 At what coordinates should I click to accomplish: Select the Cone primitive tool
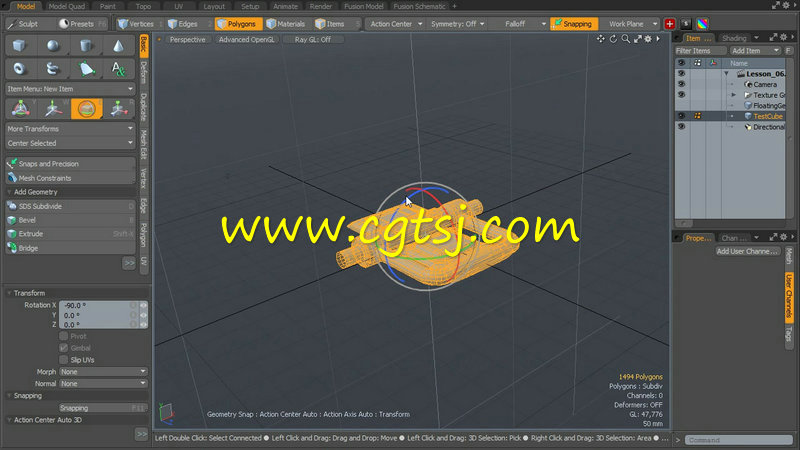pos(118,46)
